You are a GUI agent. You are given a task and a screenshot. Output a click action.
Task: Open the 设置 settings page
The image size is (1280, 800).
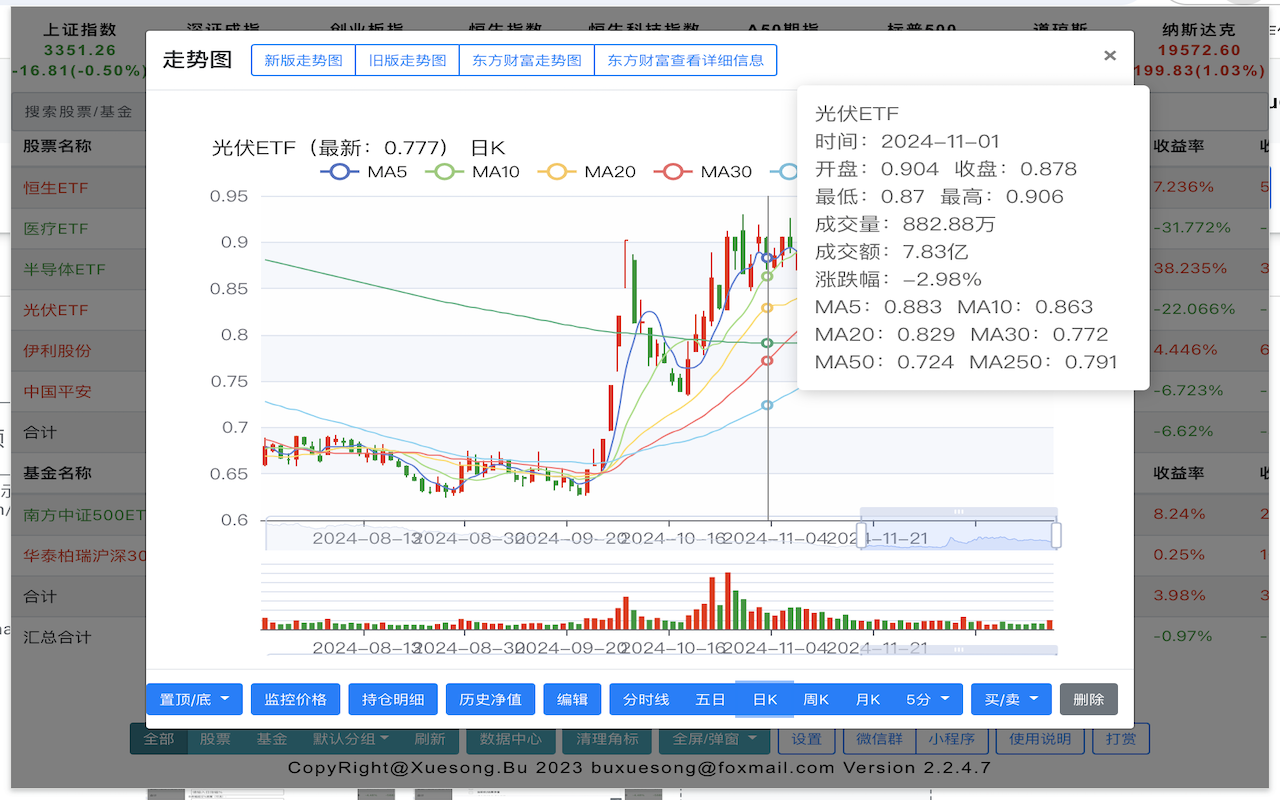point(806,739)
